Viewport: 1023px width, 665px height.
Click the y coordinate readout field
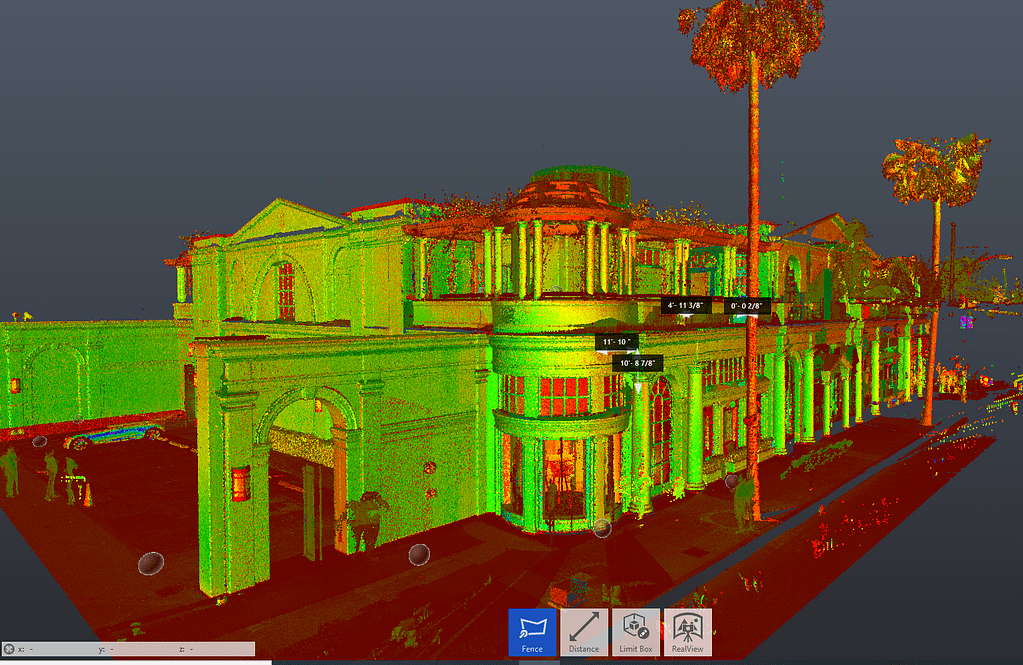tap(135, 649)
